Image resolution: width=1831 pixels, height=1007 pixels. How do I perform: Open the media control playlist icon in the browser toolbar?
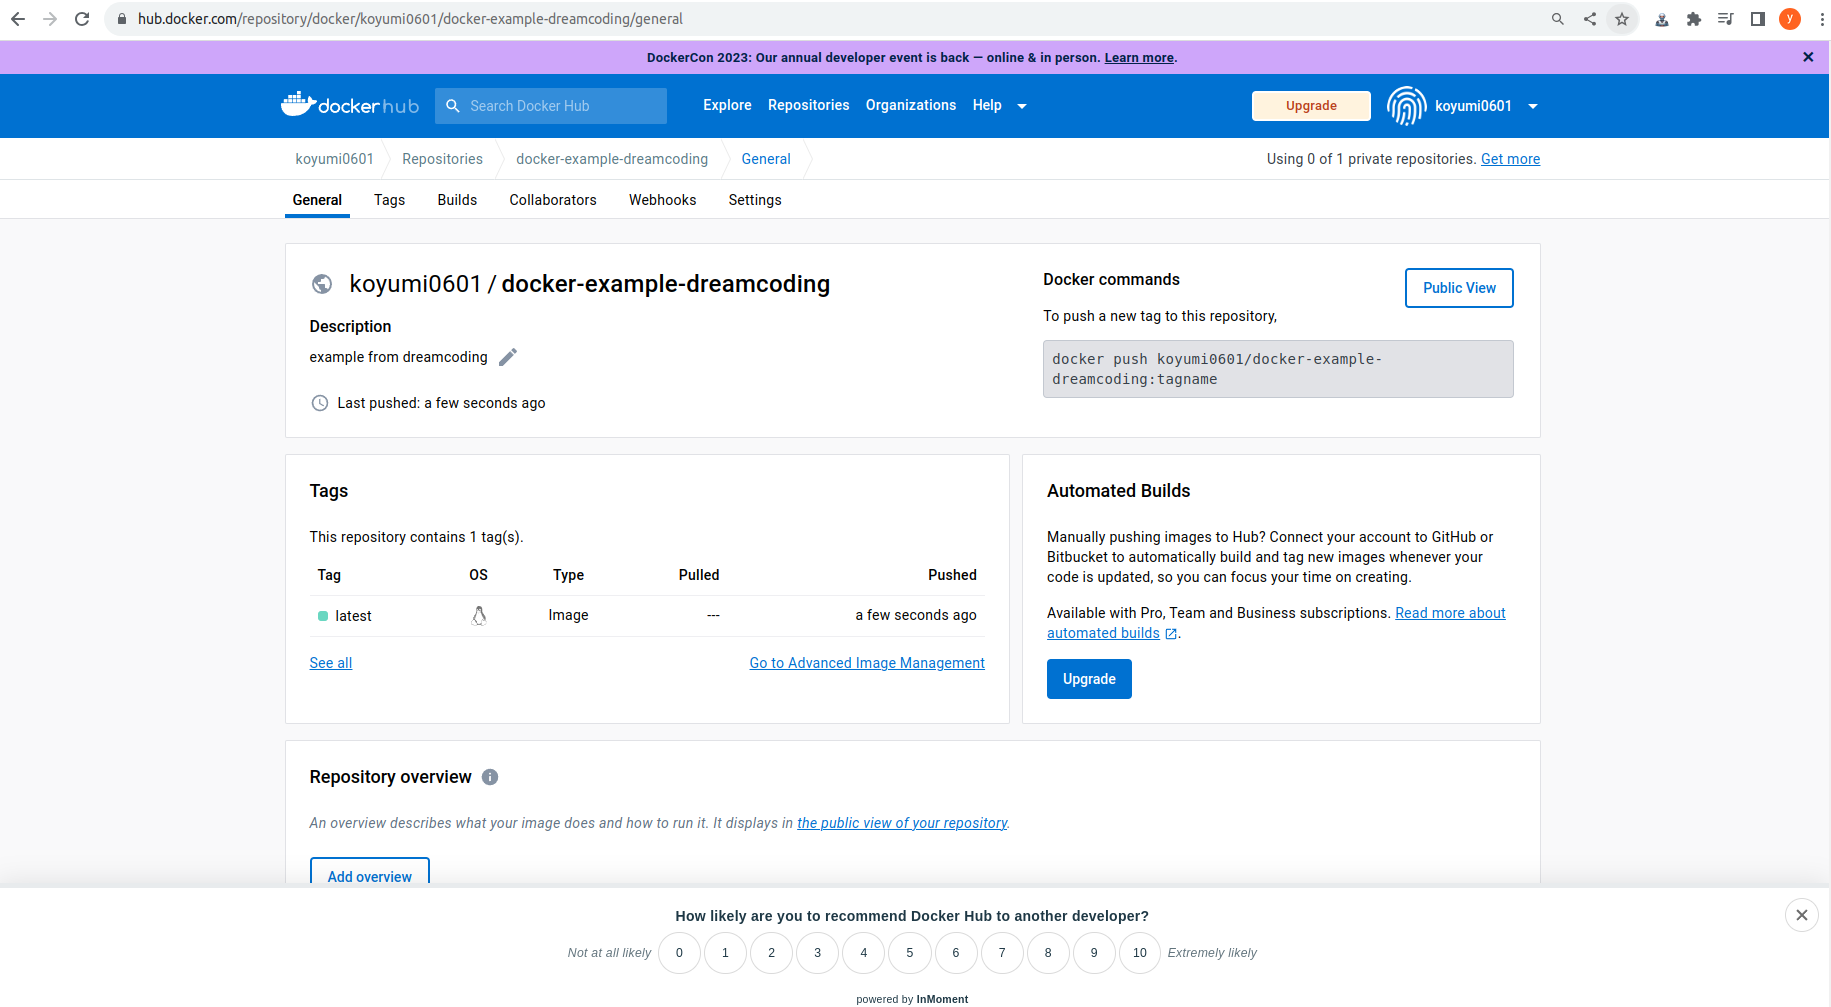pyautogui.click(x=1726, y=19)
